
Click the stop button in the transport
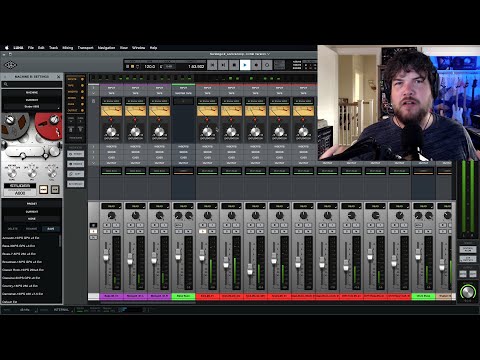tap(234, 65)
